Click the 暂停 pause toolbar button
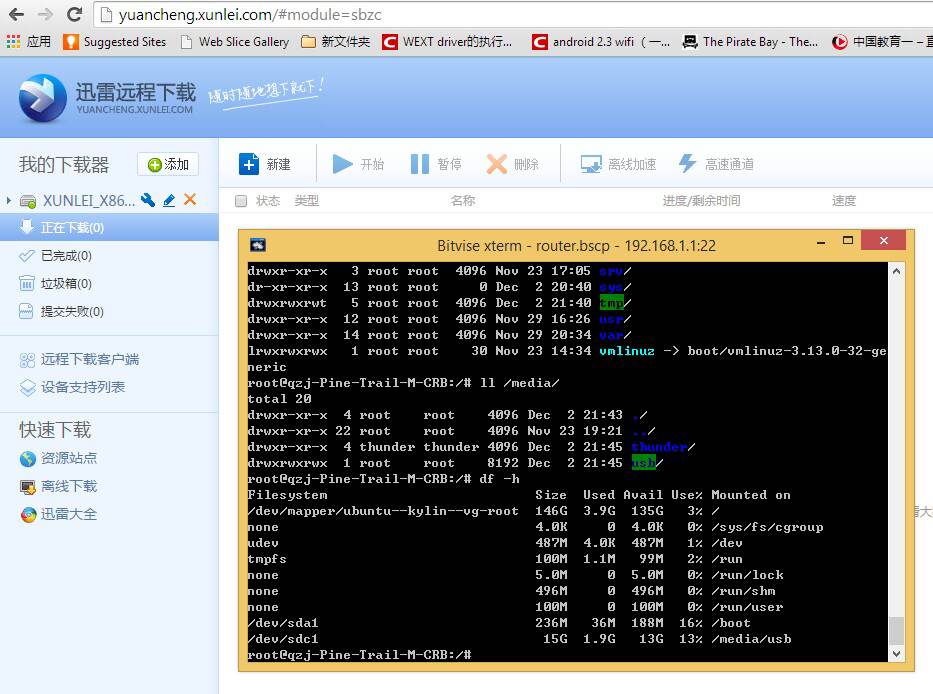Screen dimensions: 933x694 click(x=436, y=164)
